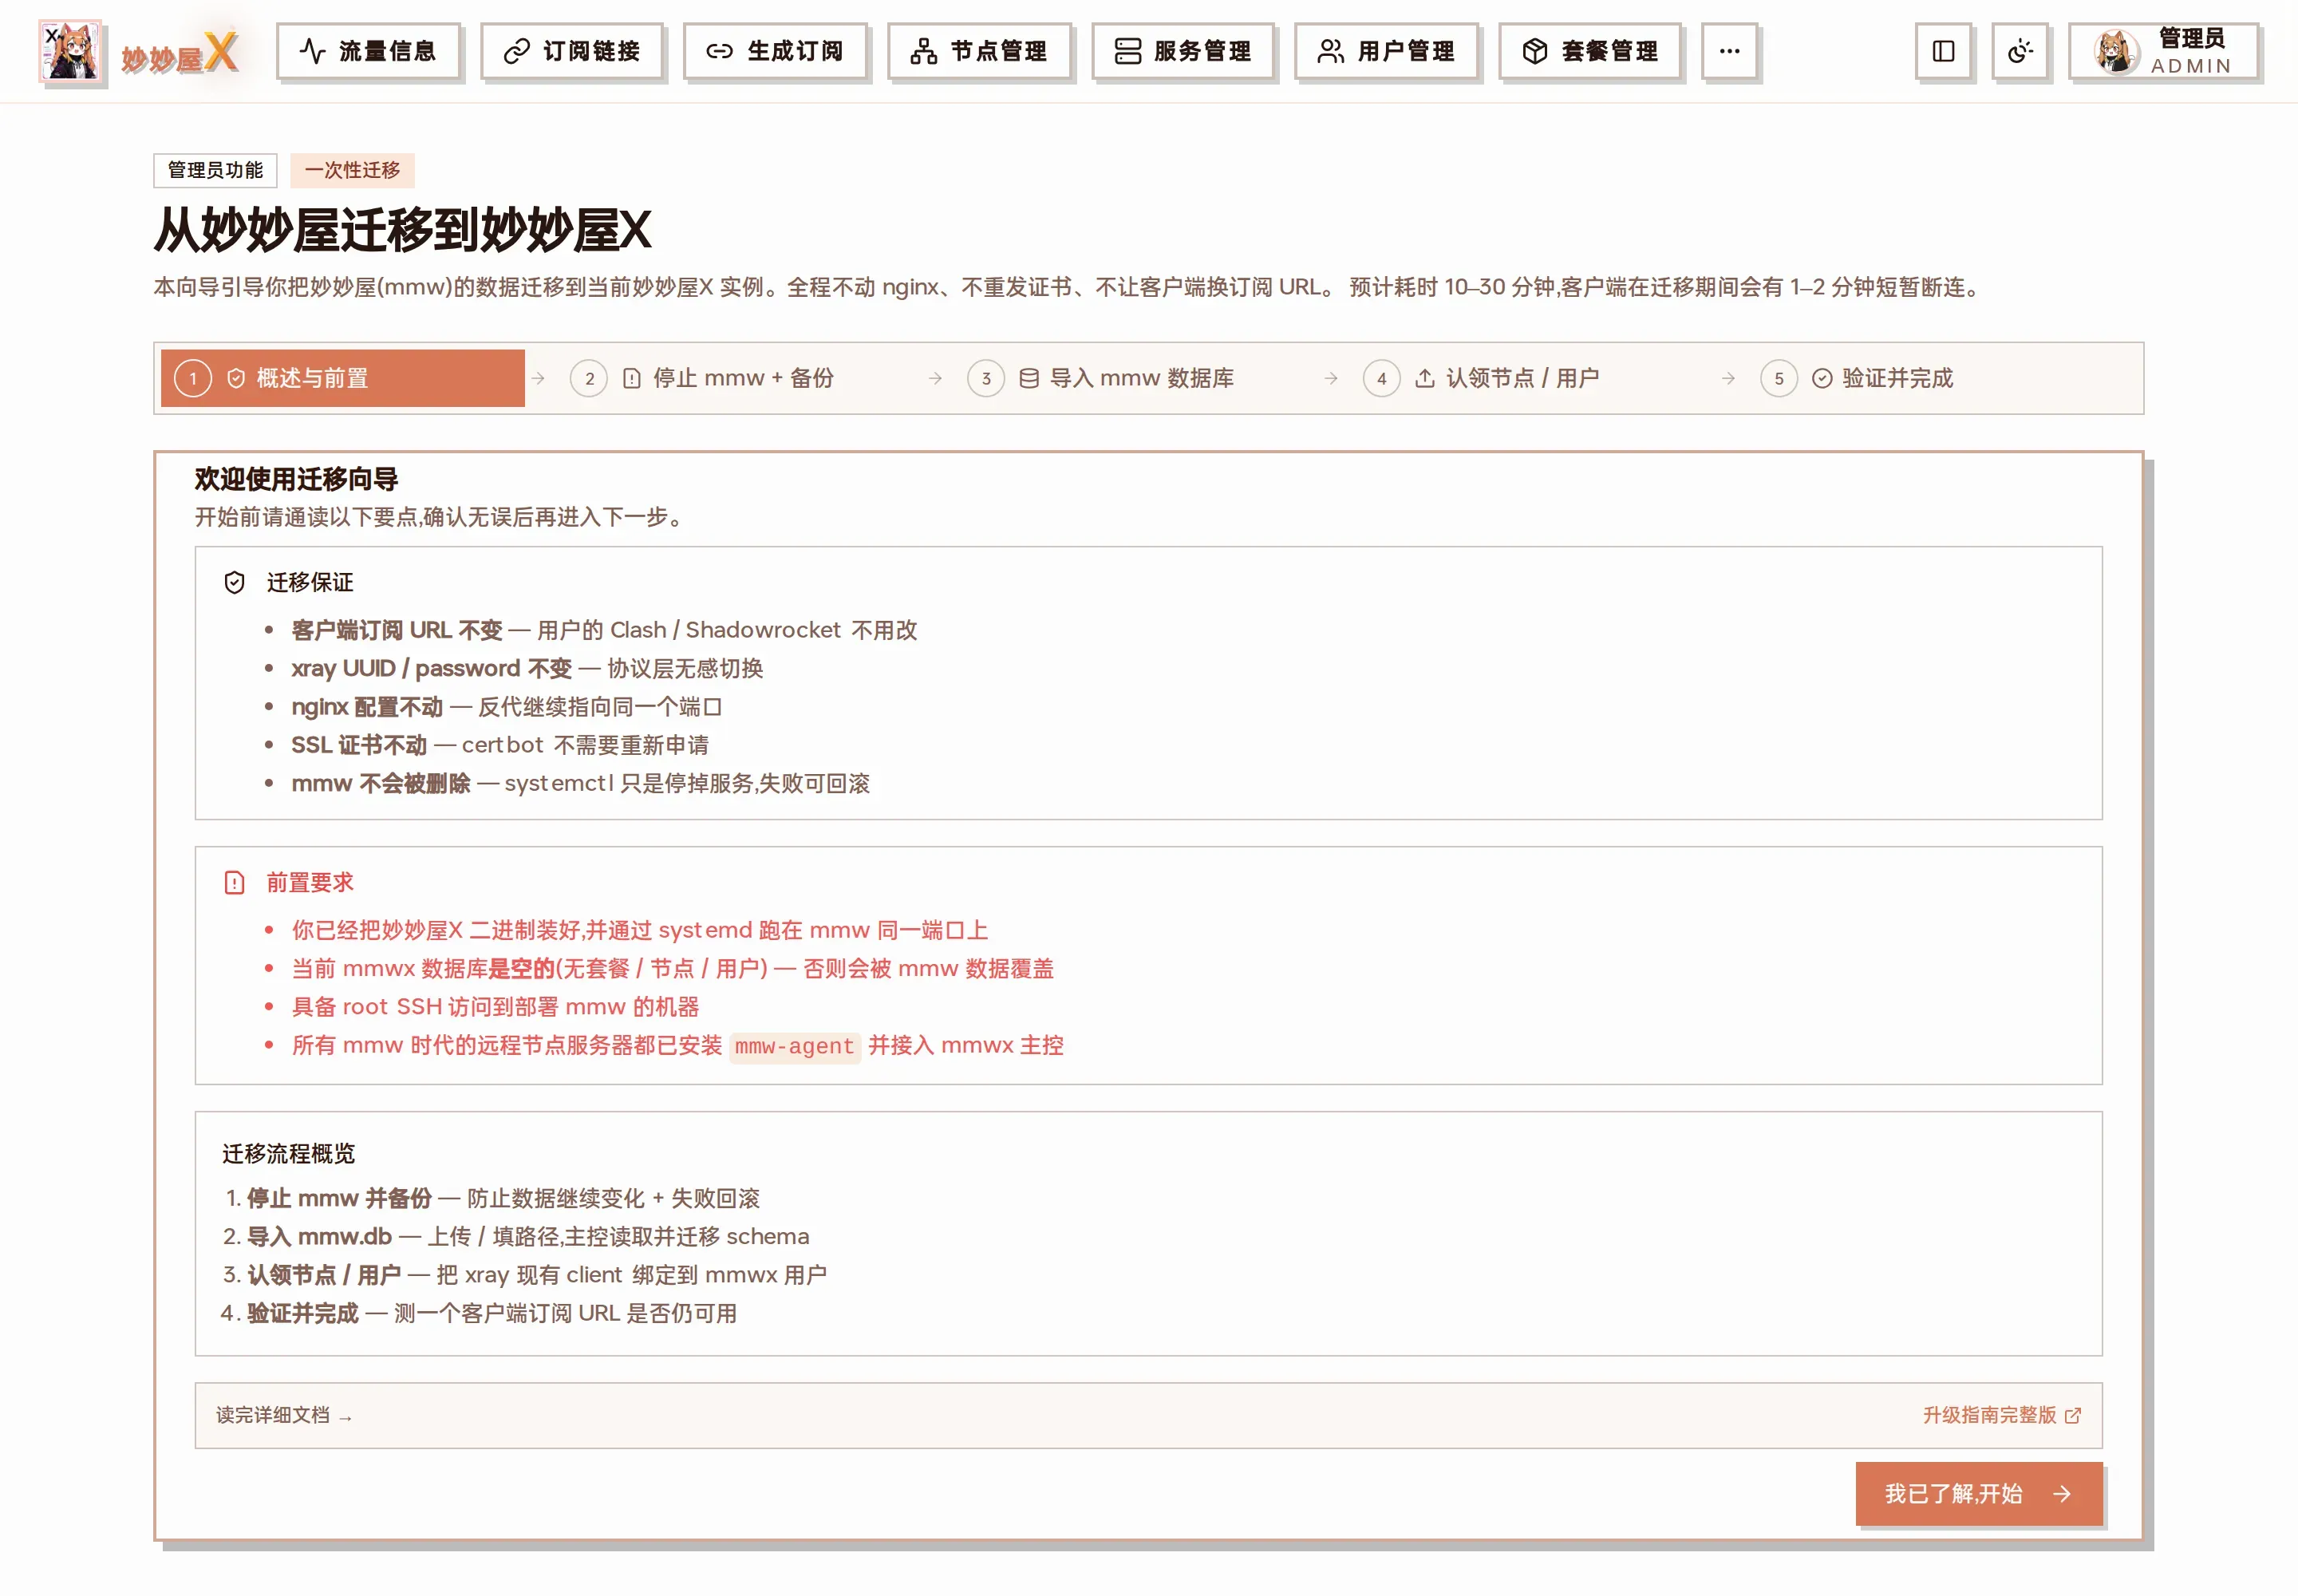Viewport: 2298px width, 1596px height.
Task: Select step 4 认领节点 / 用户
Action: tap(1533, 378)
